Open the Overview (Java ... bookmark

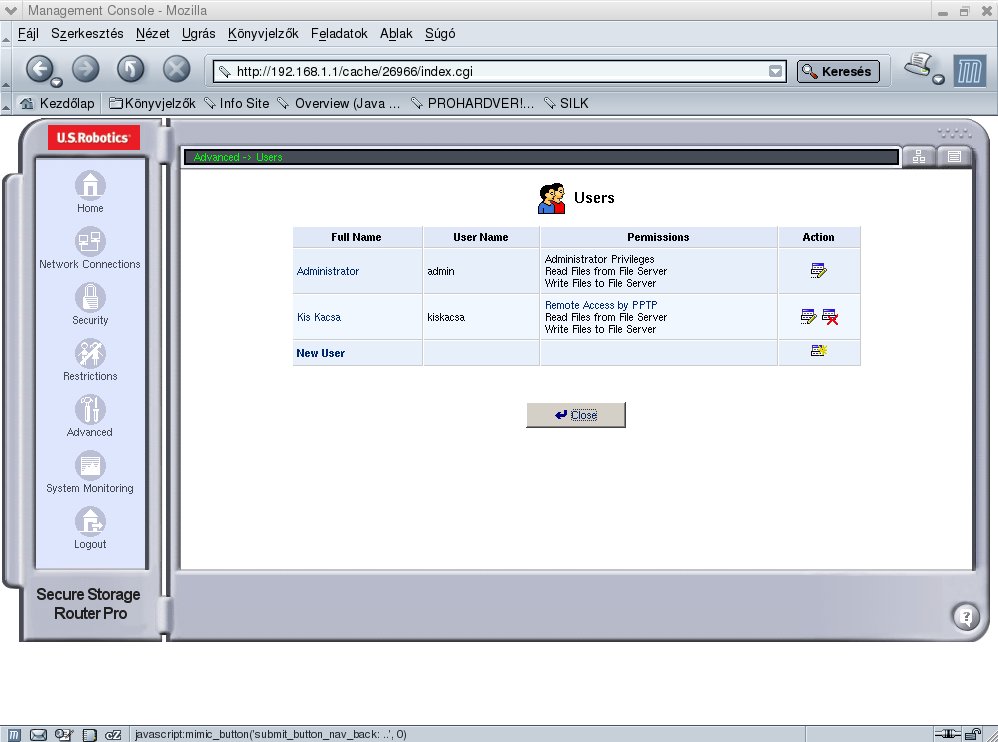coord(339,103)
